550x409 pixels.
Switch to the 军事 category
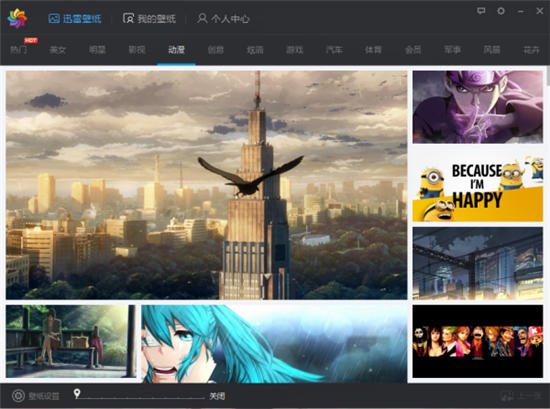pos(452,50)
